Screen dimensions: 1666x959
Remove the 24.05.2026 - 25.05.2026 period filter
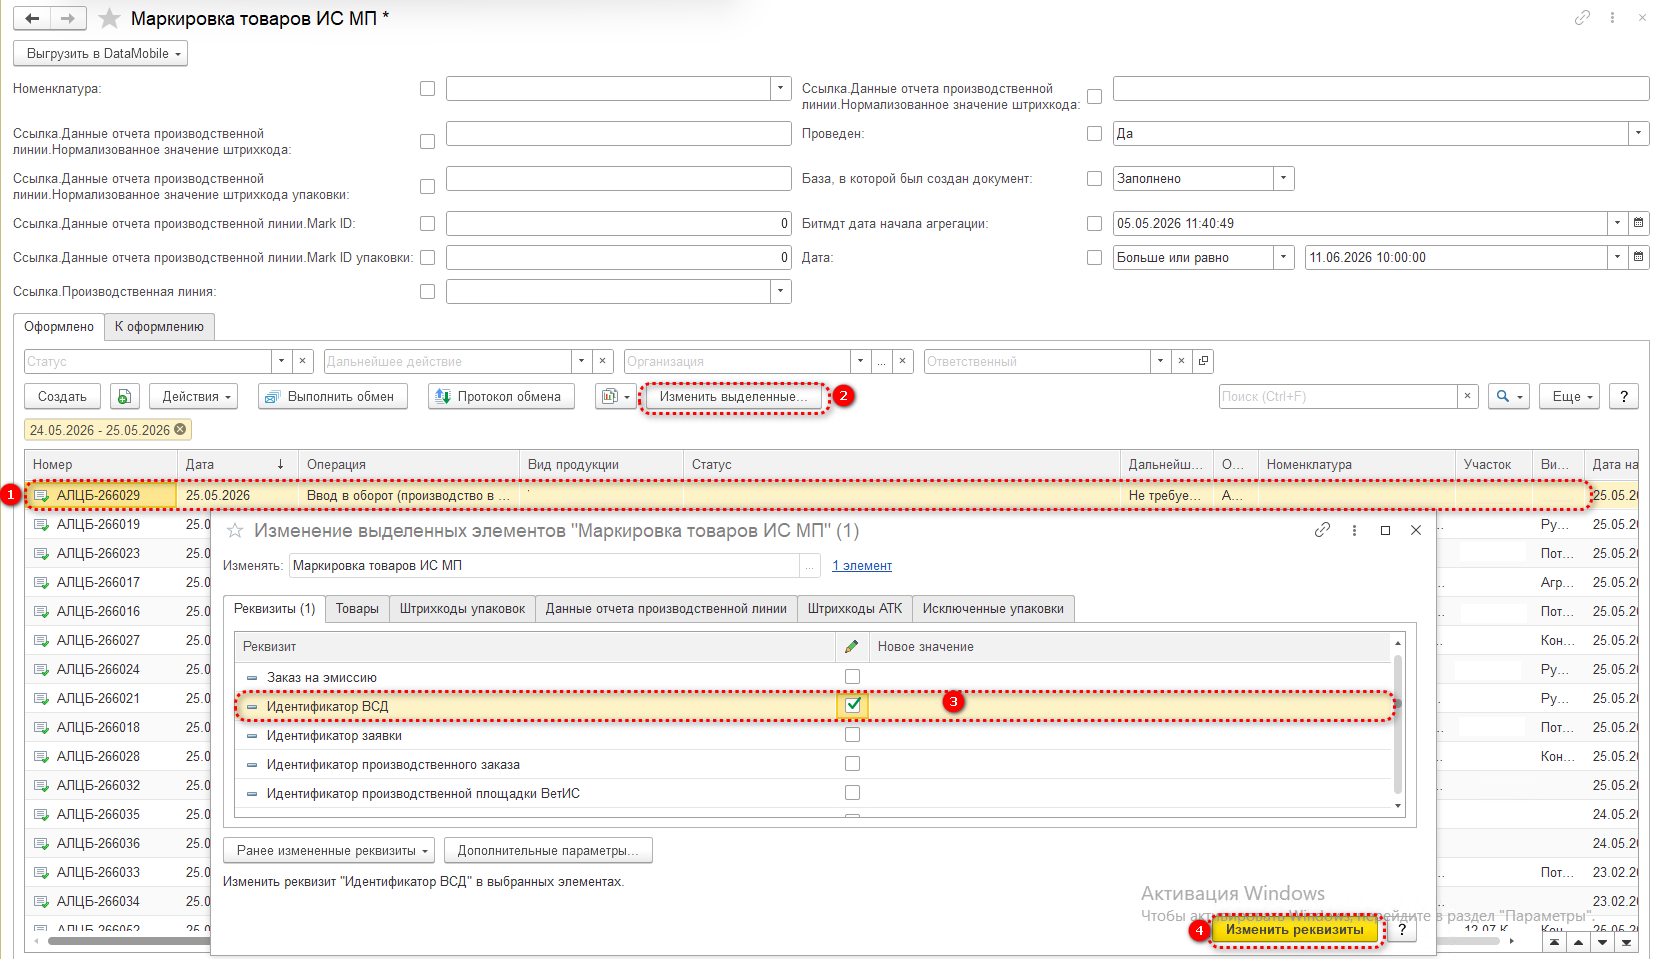180,430
